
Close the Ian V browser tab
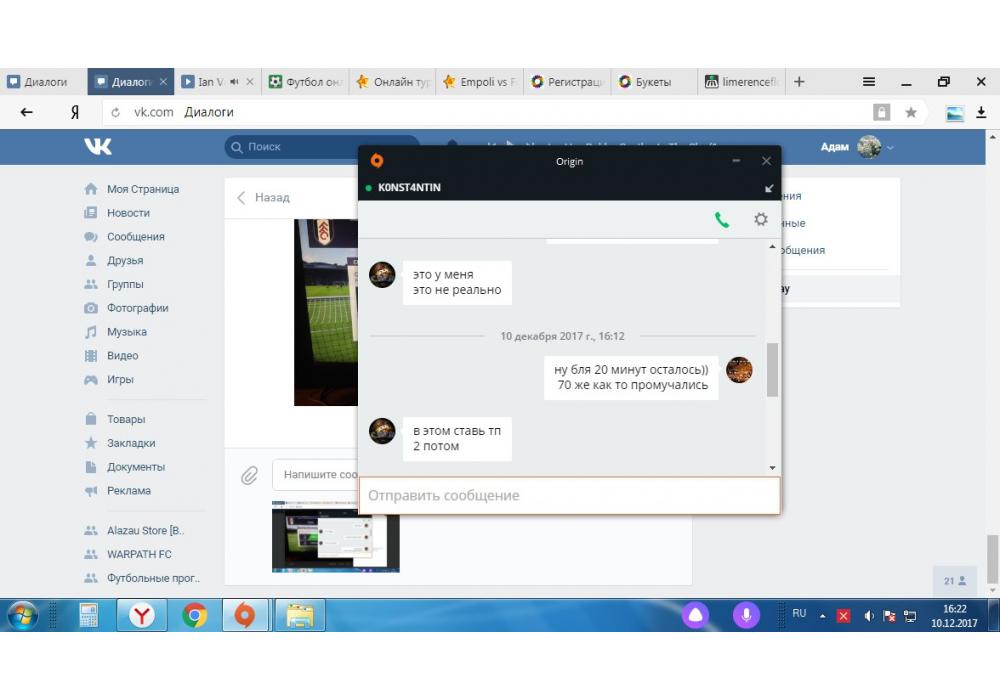coord(250,82)
